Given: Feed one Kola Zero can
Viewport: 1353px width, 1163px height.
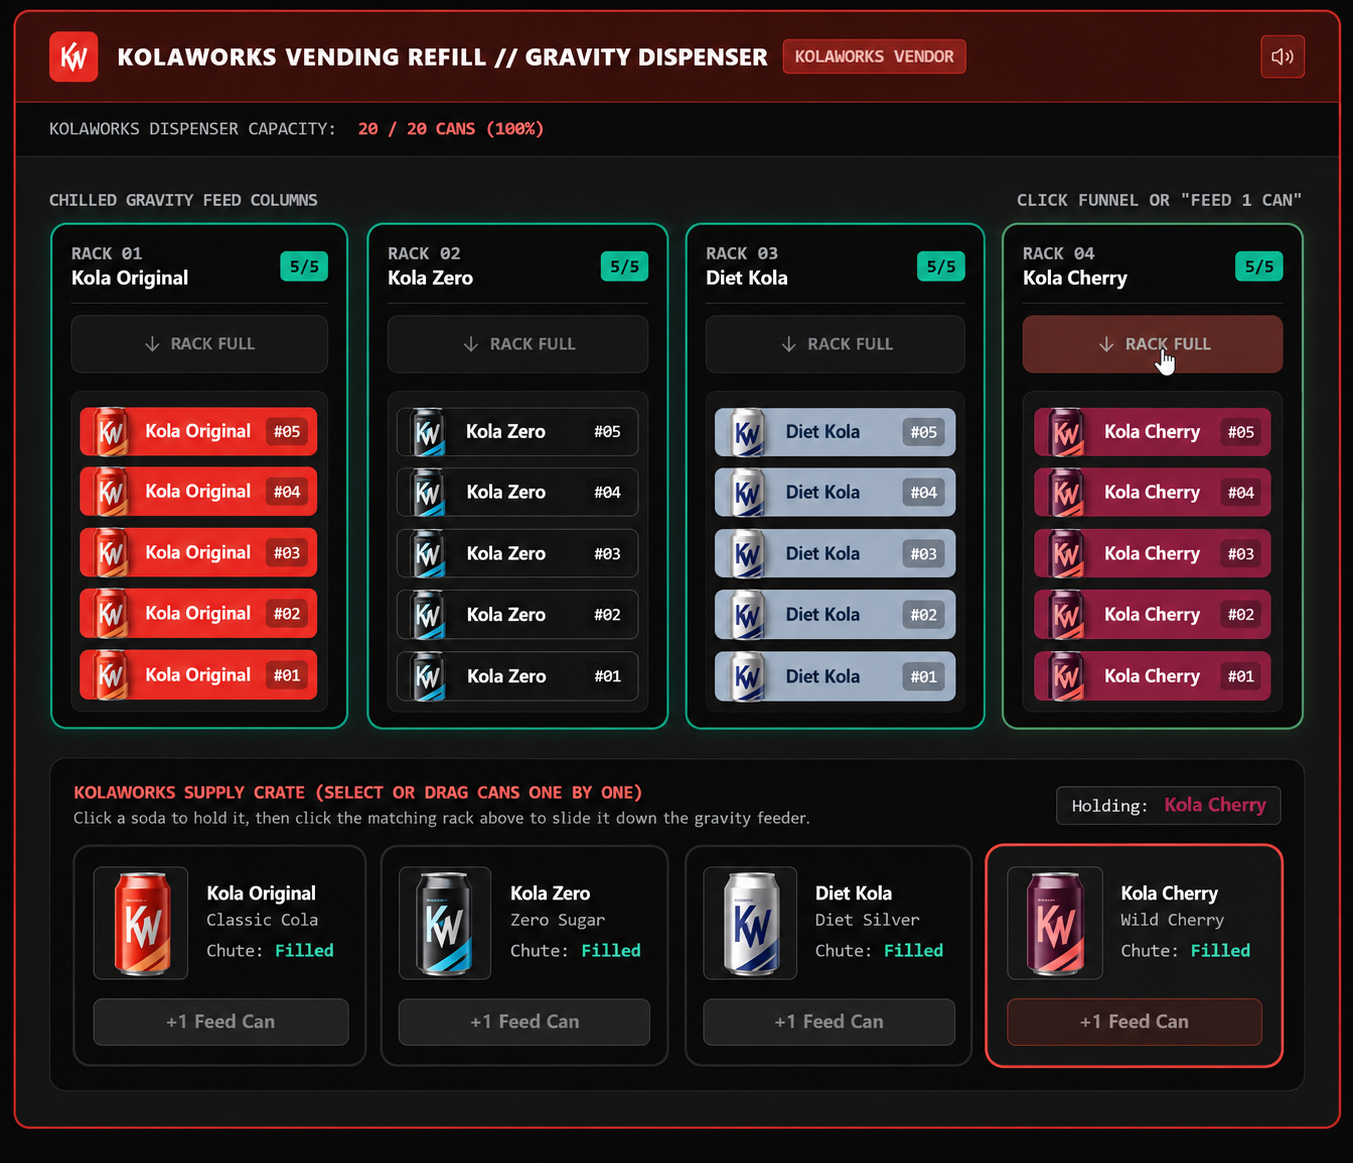Looking at the screenshot, I should click(x=524, y=1022).
